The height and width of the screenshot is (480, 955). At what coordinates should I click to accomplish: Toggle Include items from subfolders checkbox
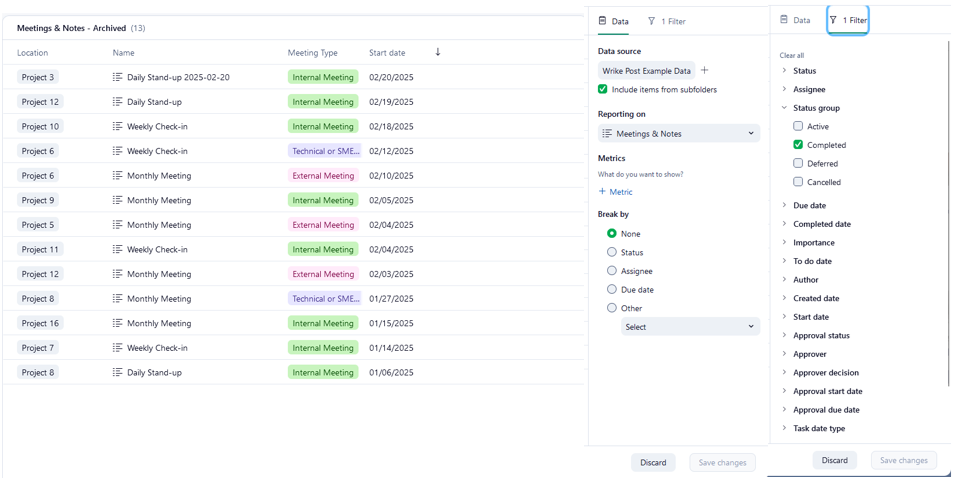(603, 90)
